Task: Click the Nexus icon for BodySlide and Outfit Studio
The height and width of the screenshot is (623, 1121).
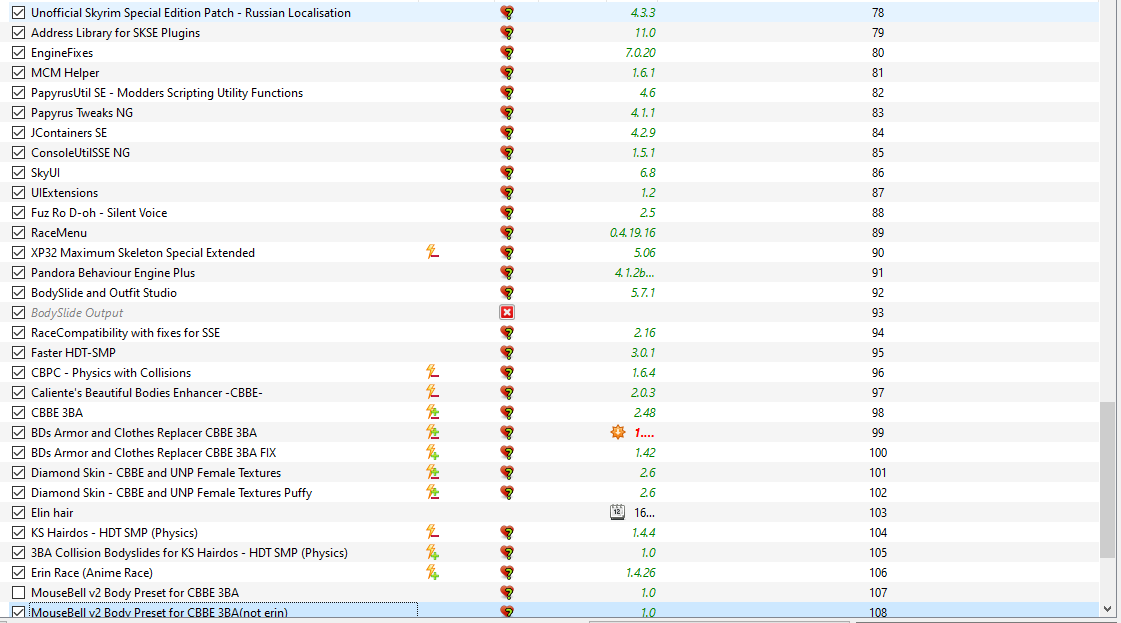Action: coord(507,293)
